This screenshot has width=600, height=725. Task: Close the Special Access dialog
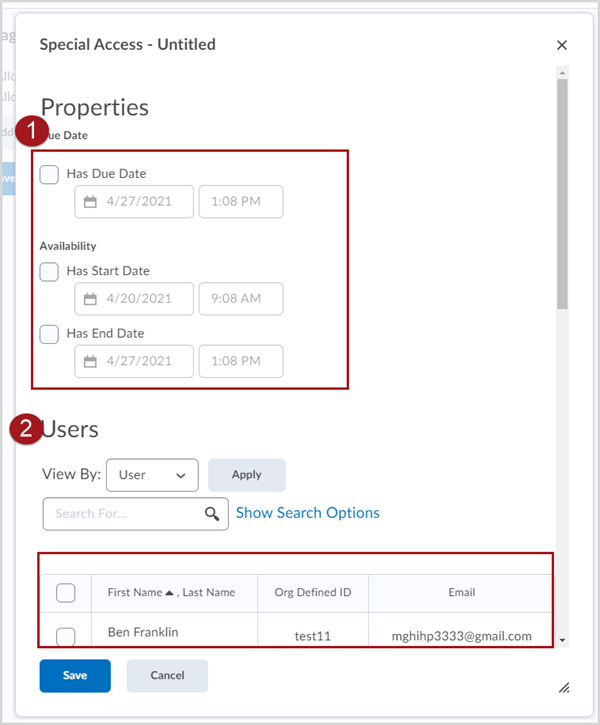point(562,45)
